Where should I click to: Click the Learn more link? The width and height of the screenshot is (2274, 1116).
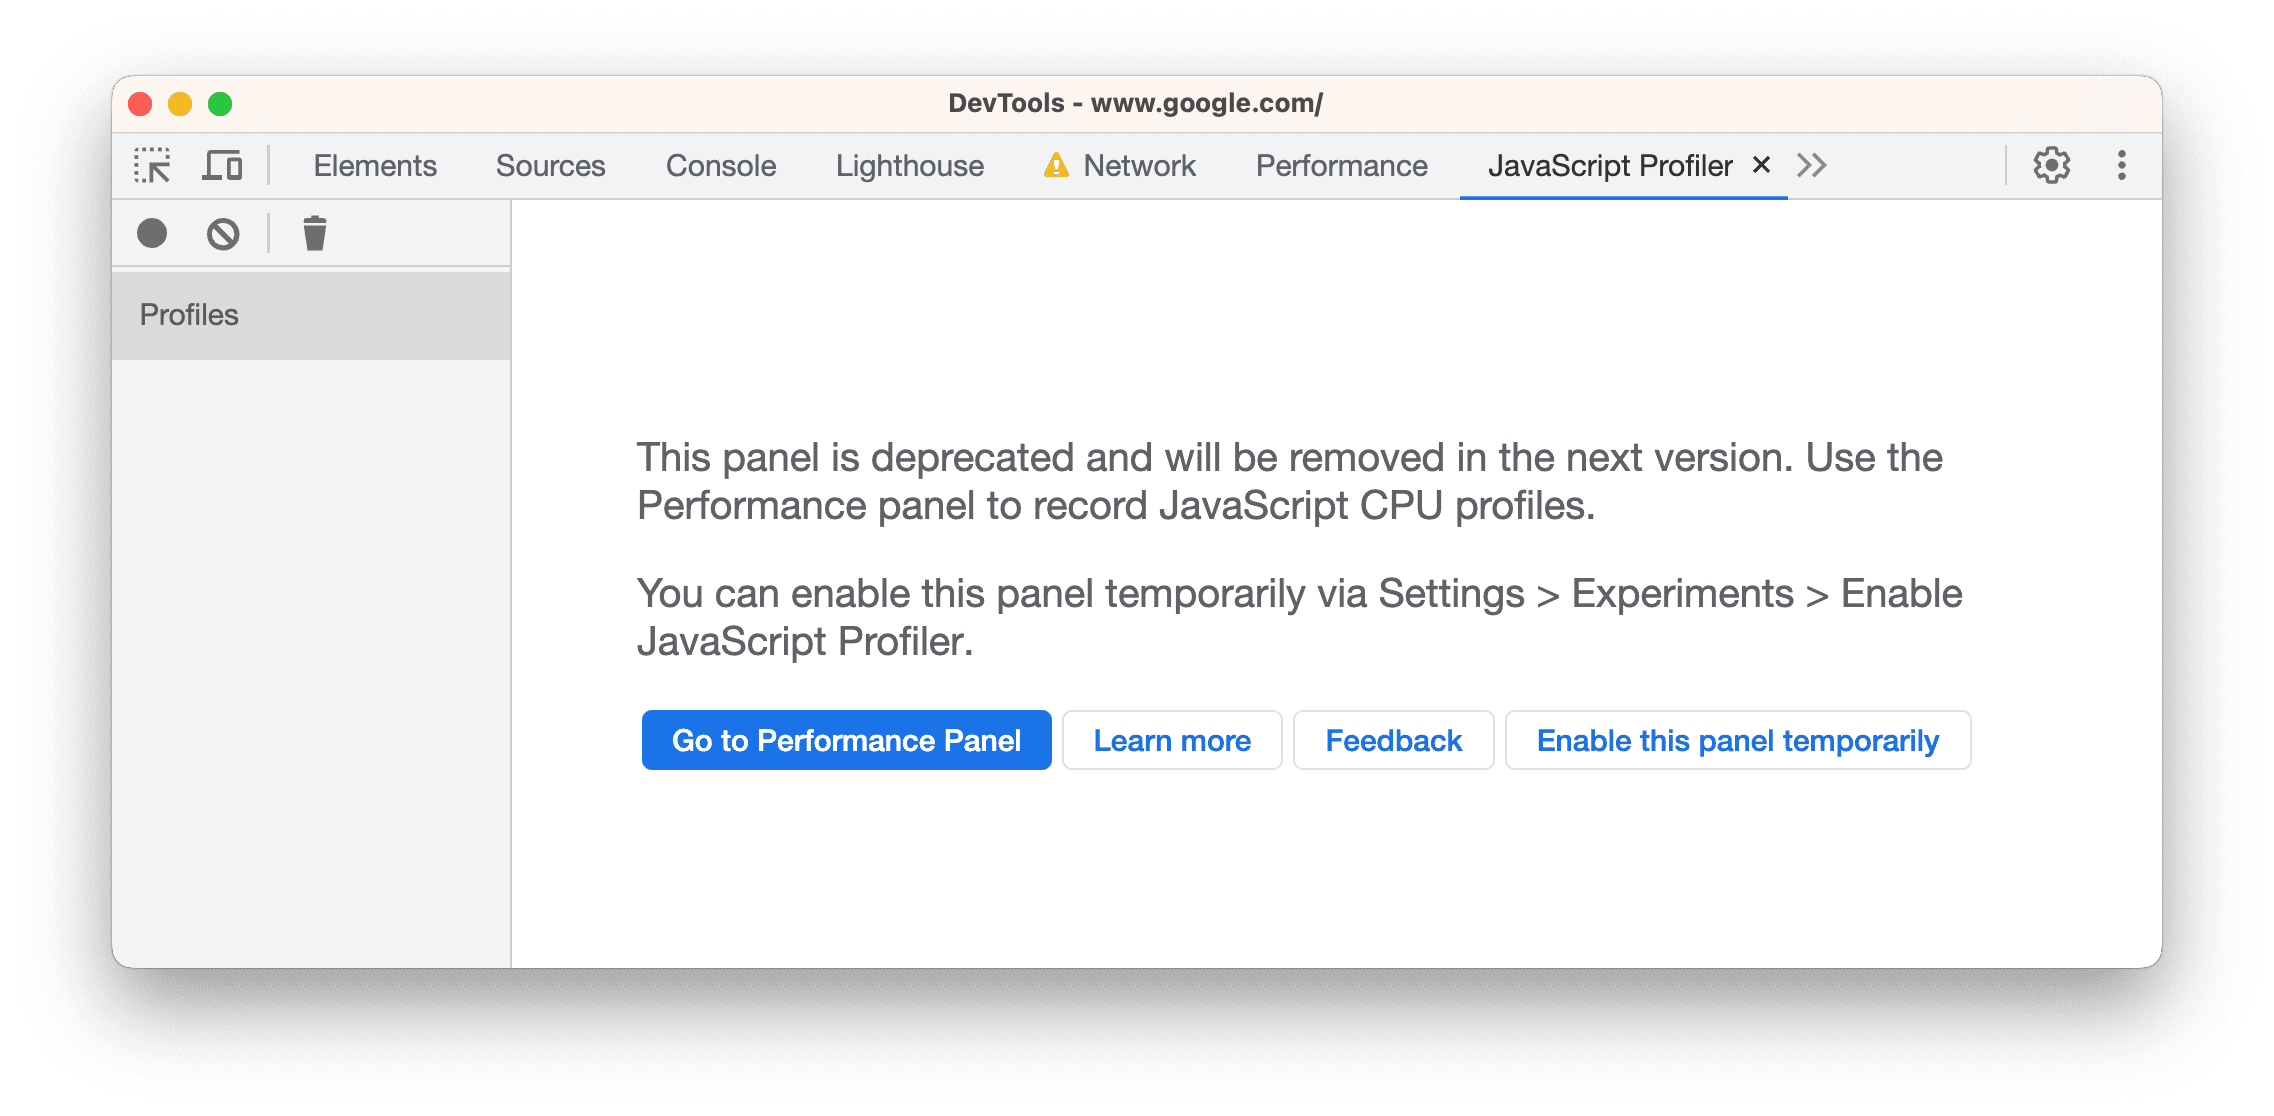tap(1172, 739)
